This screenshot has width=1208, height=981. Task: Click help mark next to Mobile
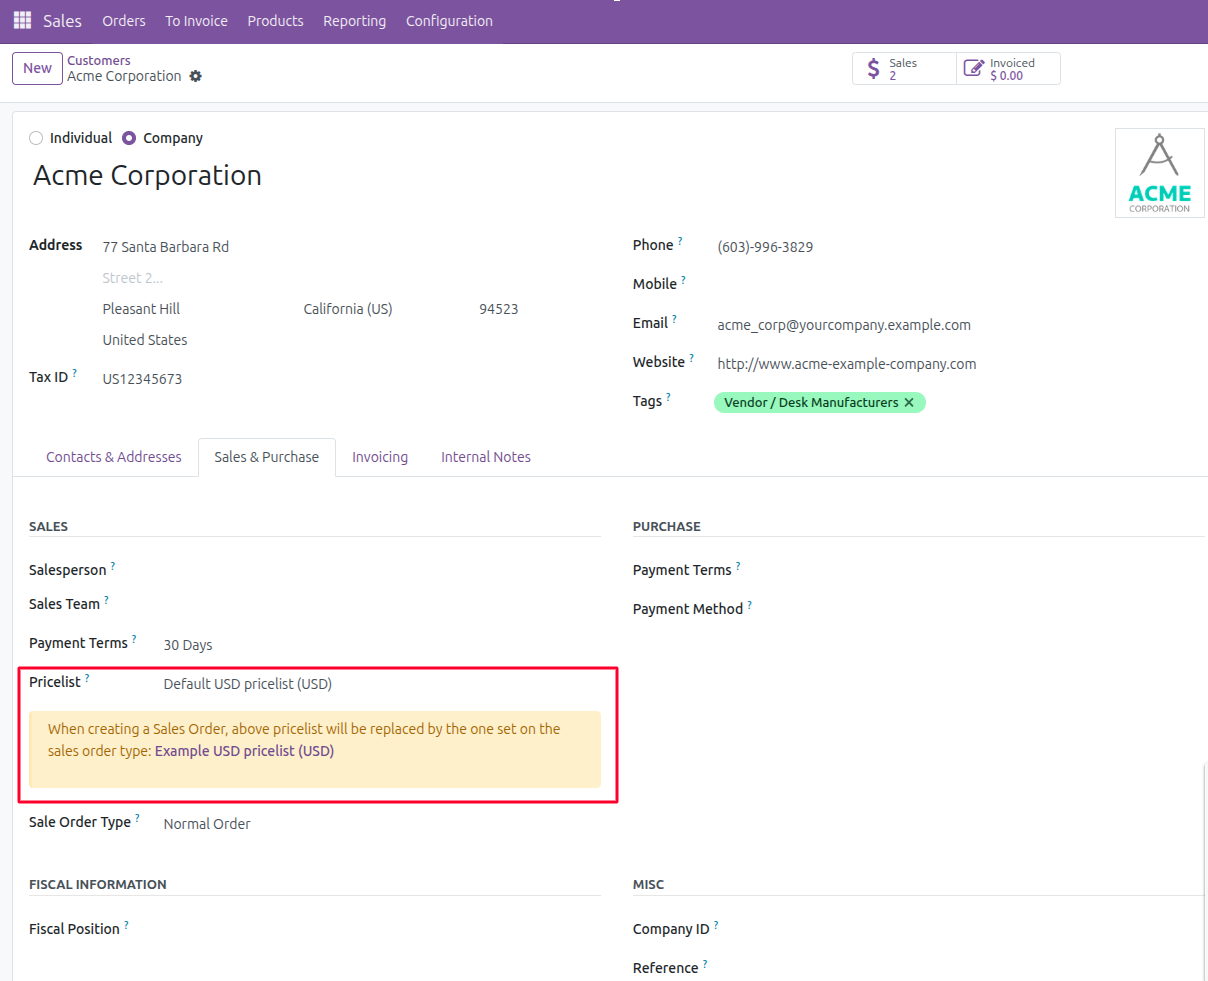click(x=684, y=280)
